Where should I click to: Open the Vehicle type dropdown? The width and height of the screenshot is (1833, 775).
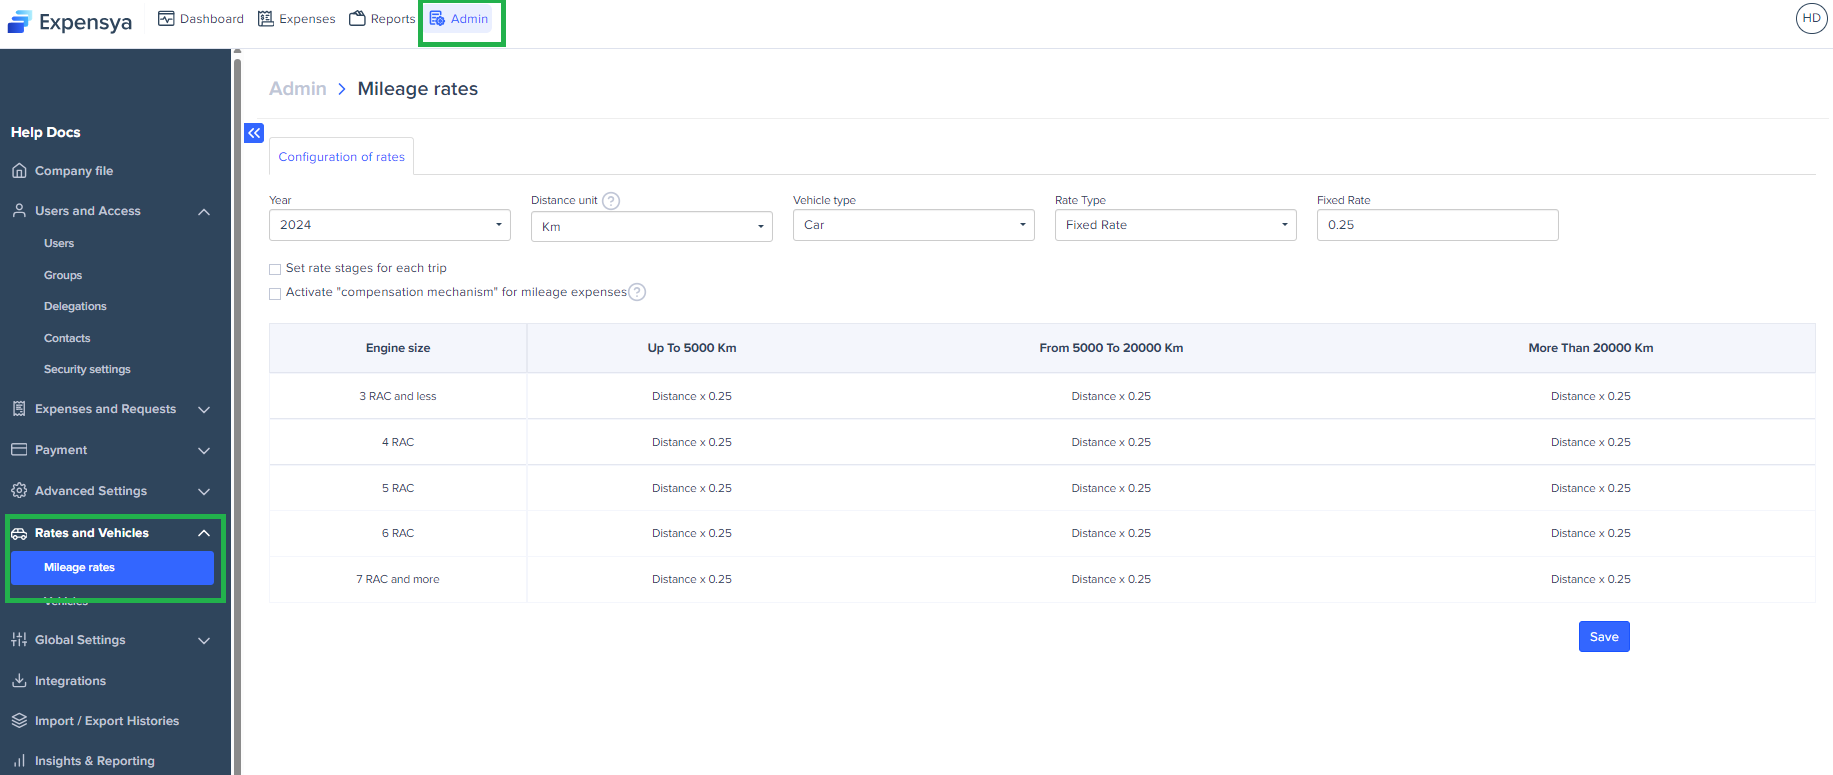[x=913, y=225]
